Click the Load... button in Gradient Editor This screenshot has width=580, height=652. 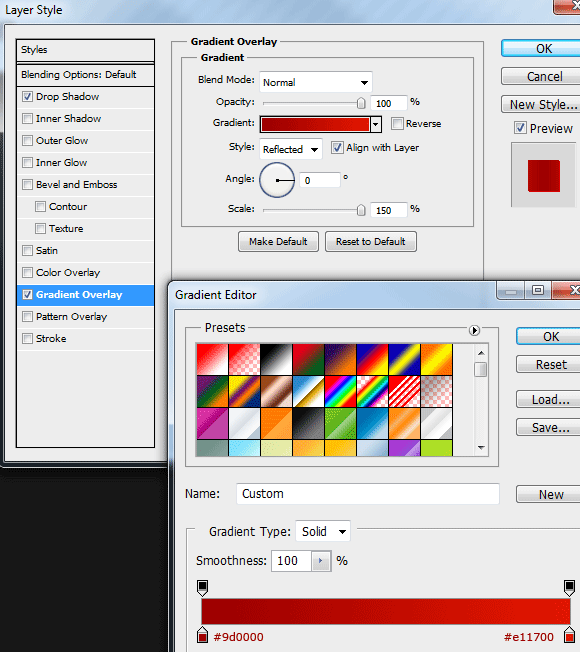tap(550, 400)
